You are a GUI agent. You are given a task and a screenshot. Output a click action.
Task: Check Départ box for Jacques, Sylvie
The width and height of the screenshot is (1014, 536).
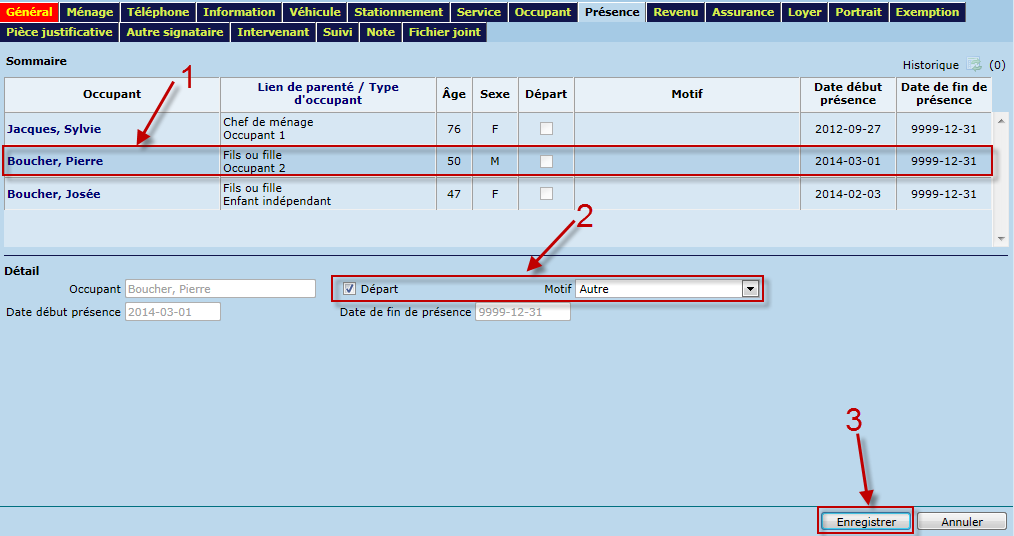click(x=546, y=129)
